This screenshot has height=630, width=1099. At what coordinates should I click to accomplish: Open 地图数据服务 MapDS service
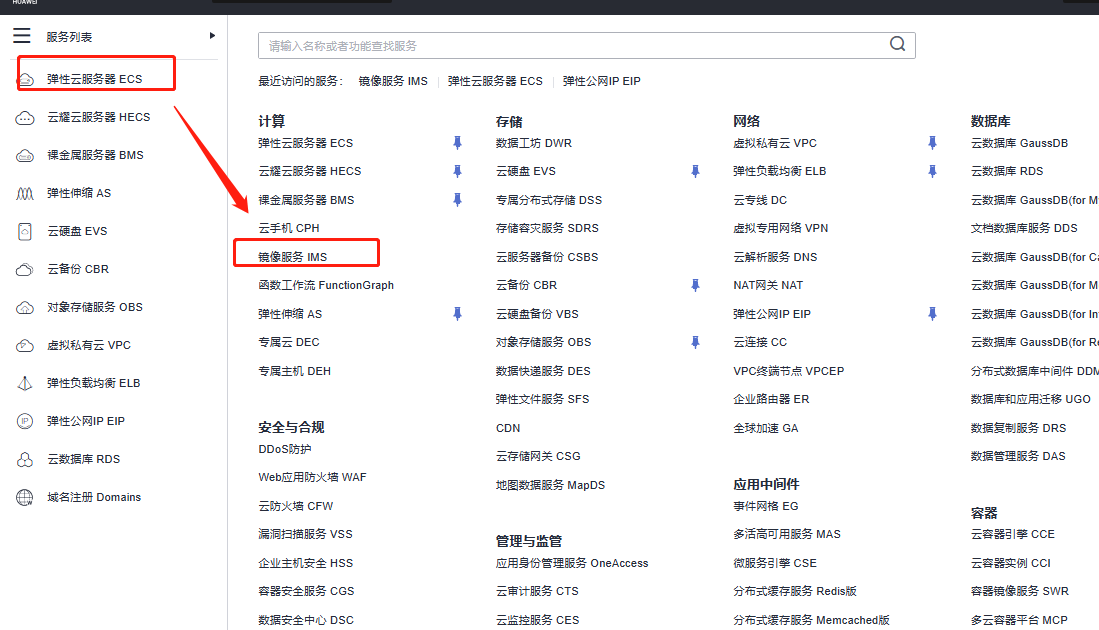(x=550, y=485)
